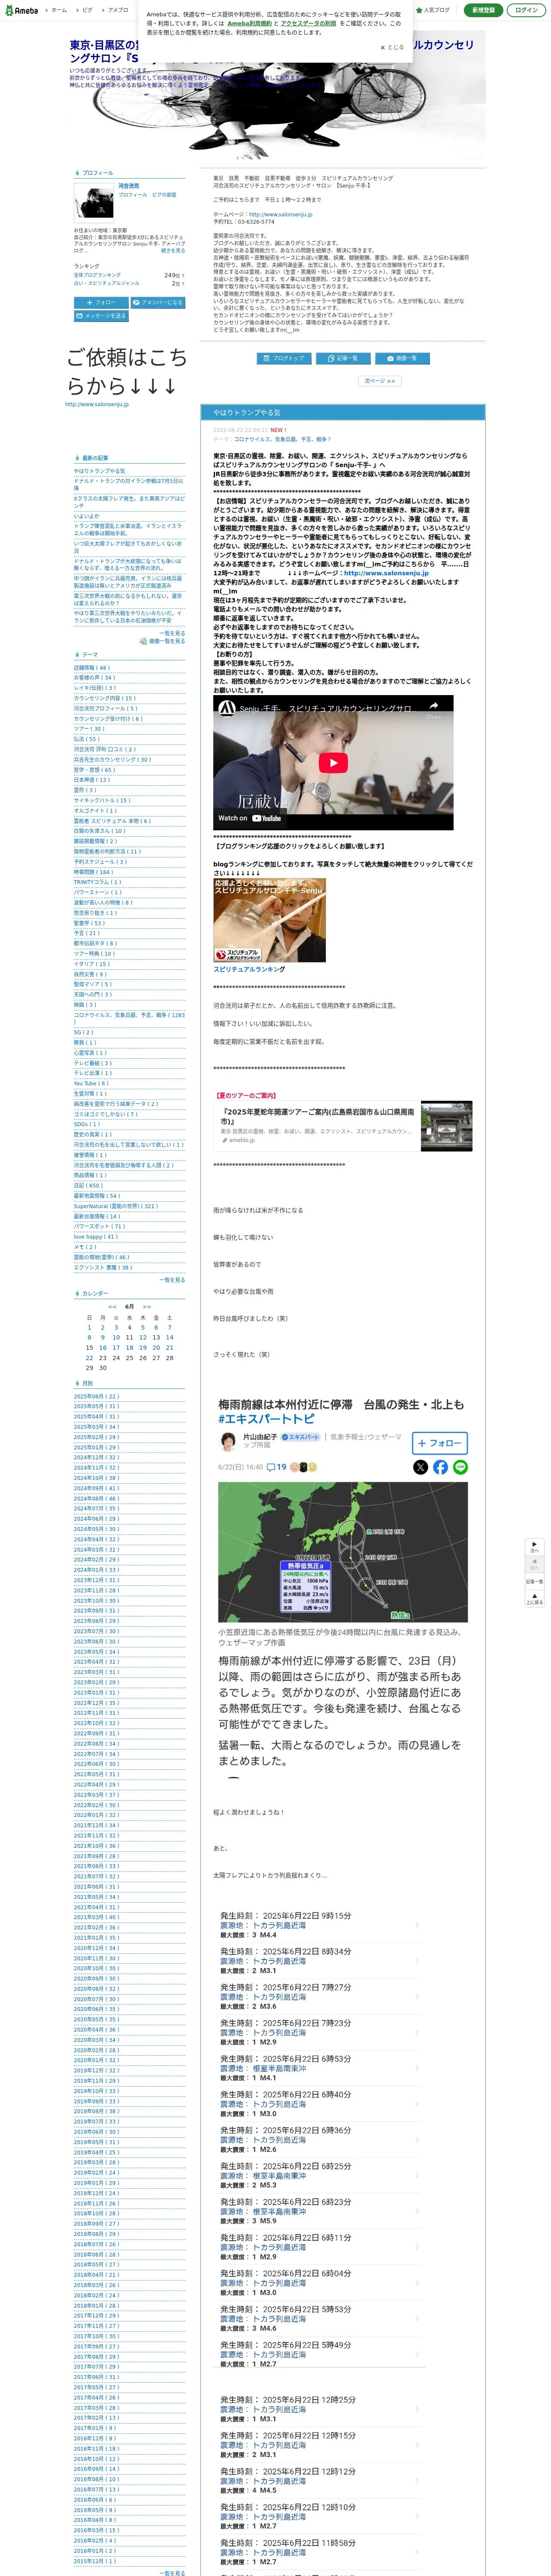
Task: Open the SuperNatural theme category
Action: (x=116, y=1206)
